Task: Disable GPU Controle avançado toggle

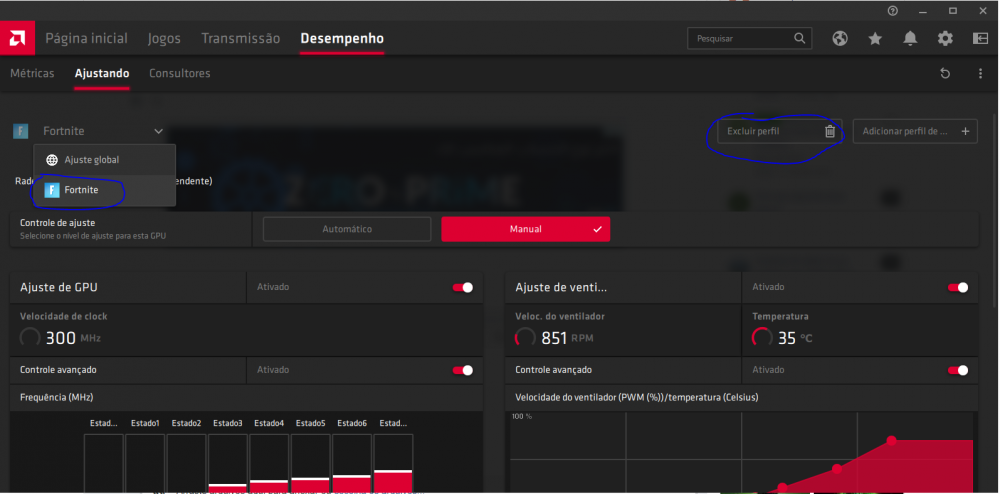Action: [x=462, y=370]
